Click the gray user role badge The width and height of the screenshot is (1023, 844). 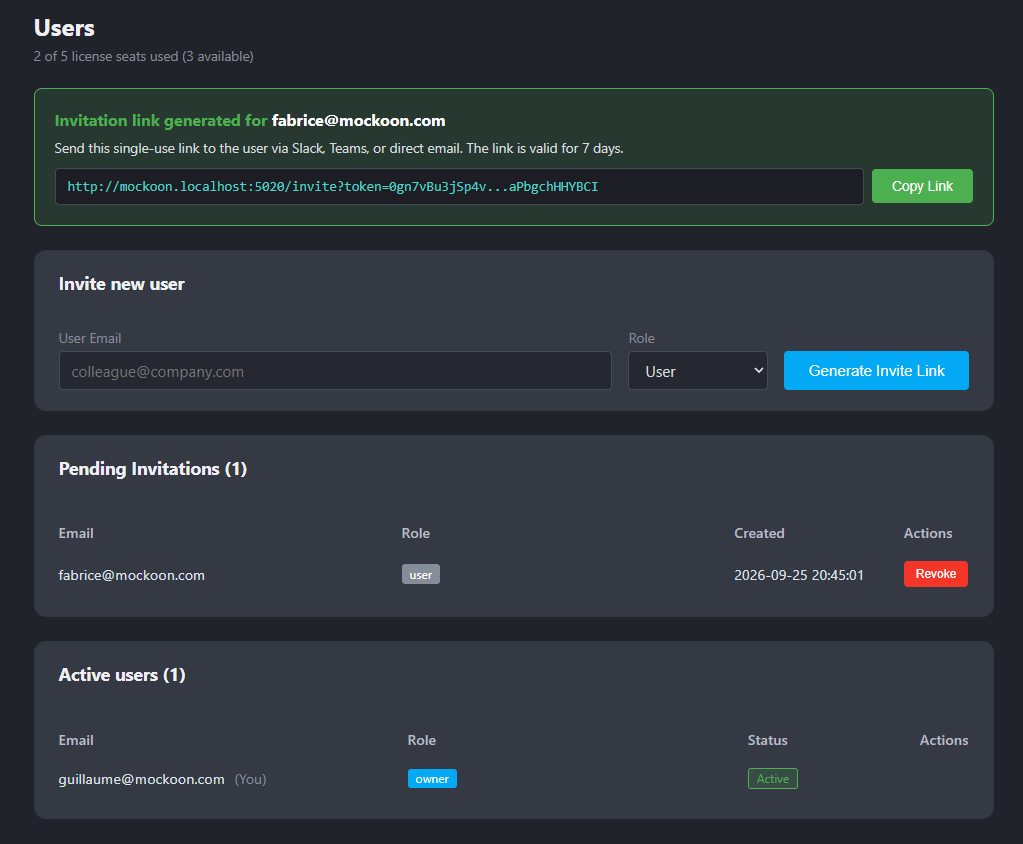pos(421,575)
